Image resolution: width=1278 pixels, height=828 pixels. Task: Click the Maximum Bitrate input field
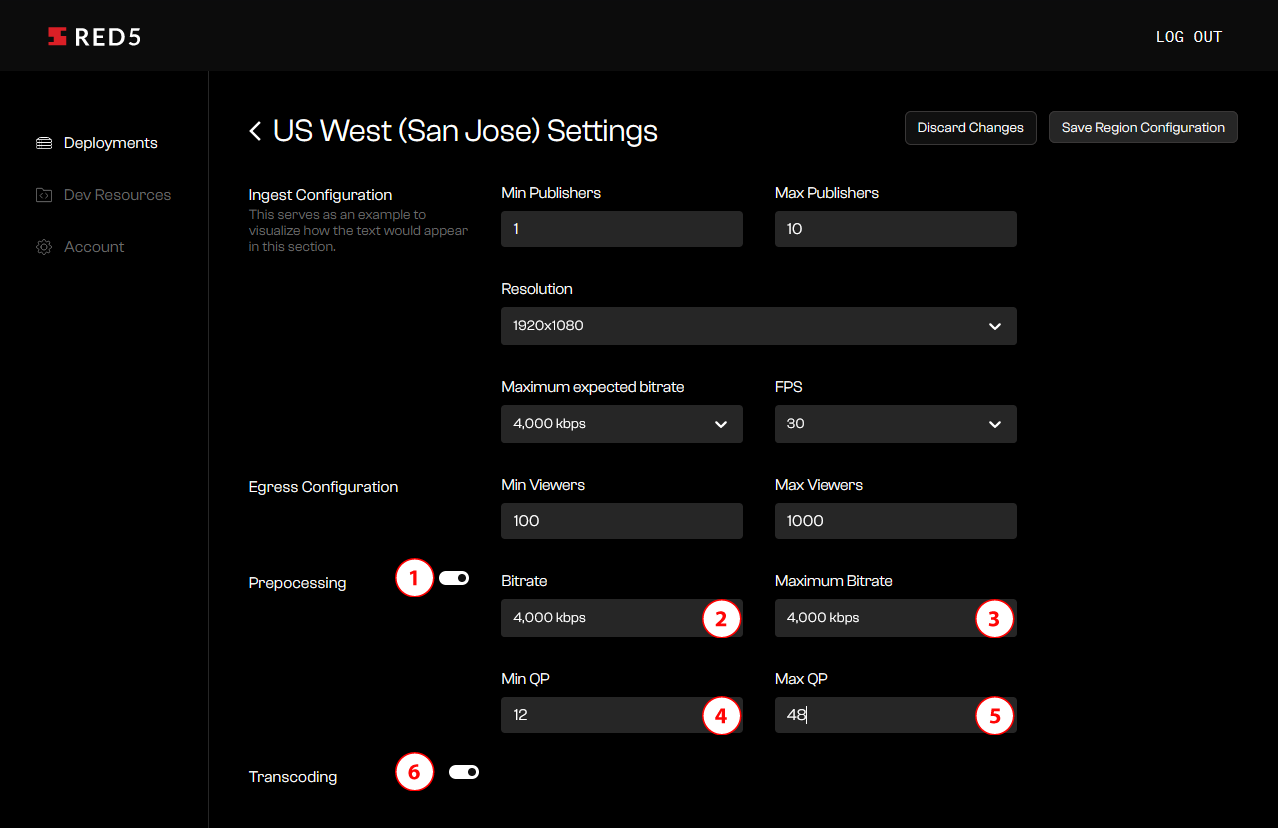click(x=896, y=618)
